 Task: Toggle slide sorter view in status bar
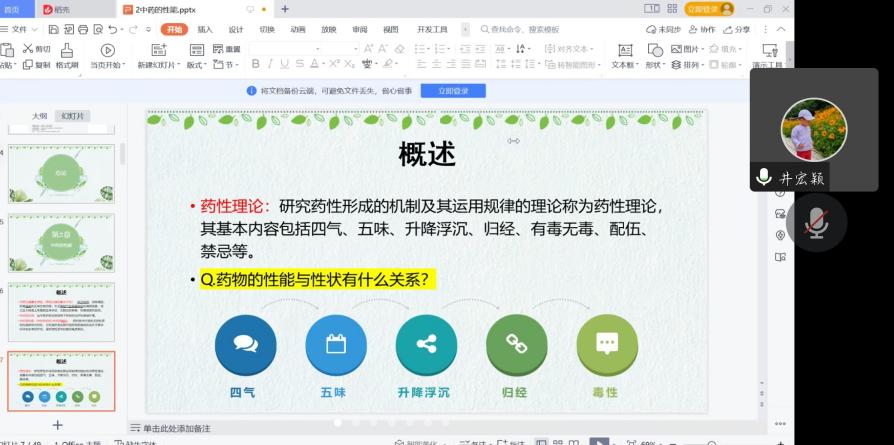(x=559, y=442)
